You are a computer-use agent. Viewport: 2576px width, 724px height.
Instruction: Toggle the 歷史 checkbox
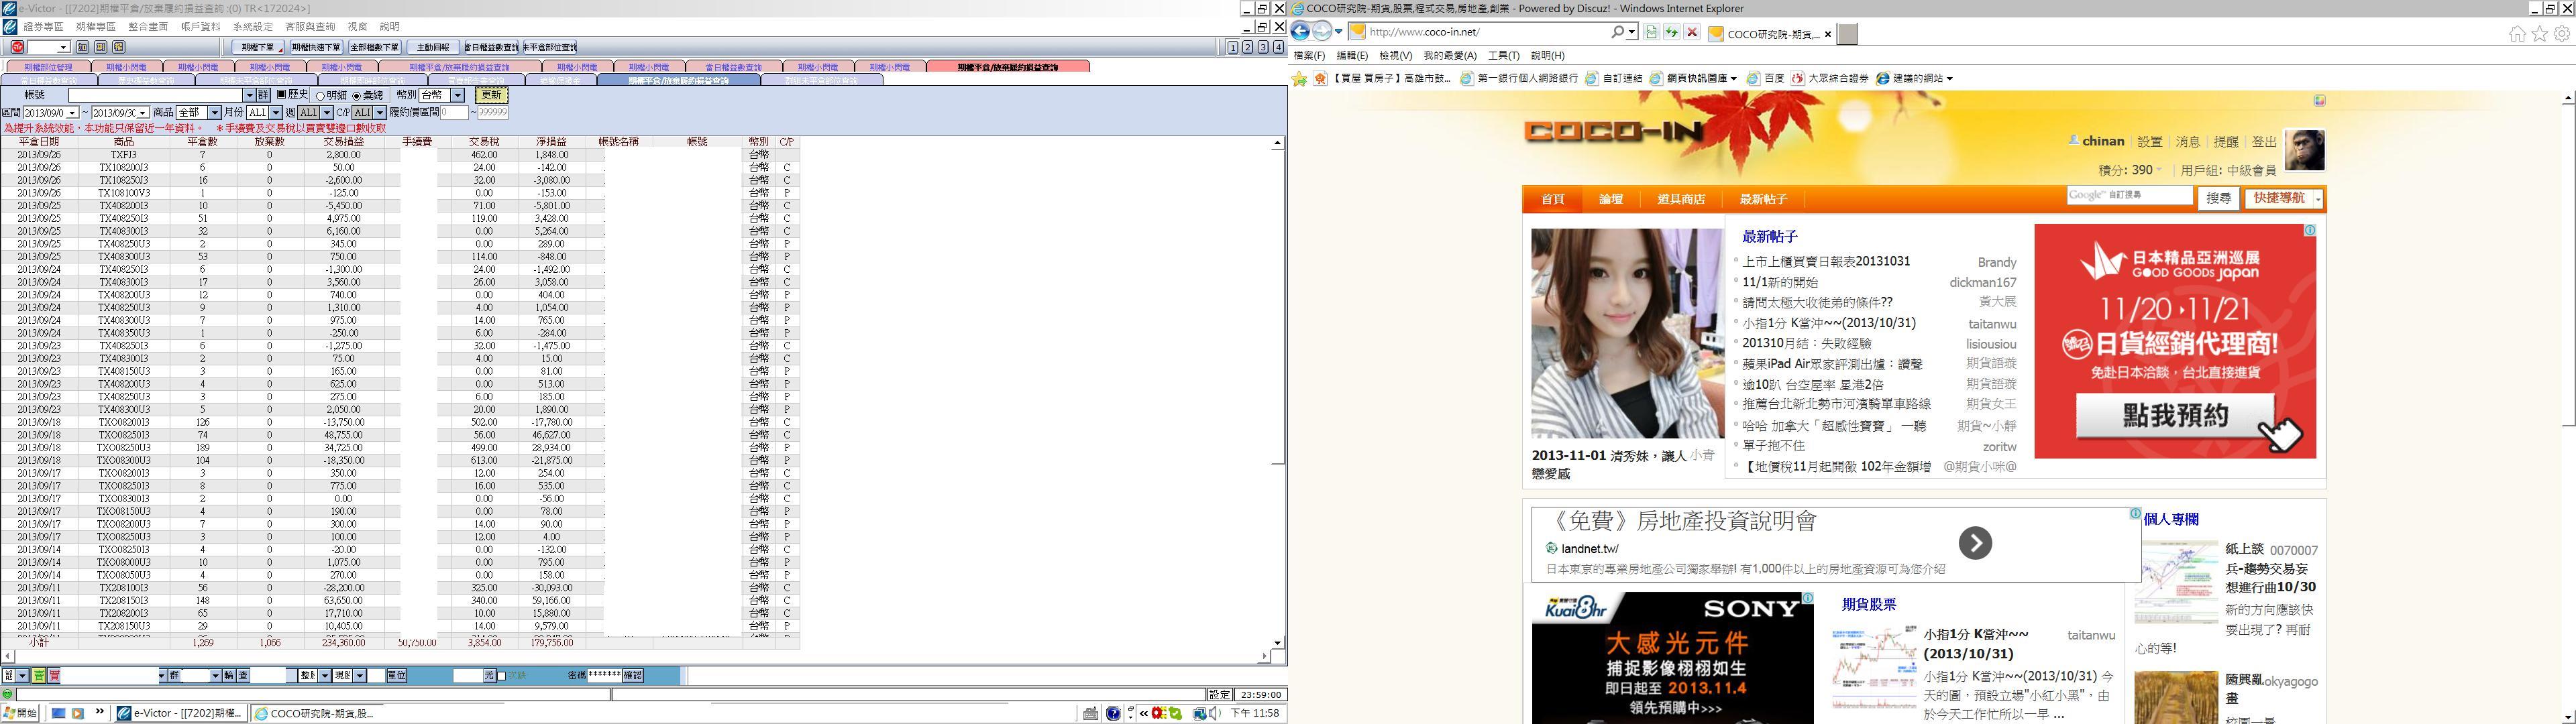click(x=281, y=95)
